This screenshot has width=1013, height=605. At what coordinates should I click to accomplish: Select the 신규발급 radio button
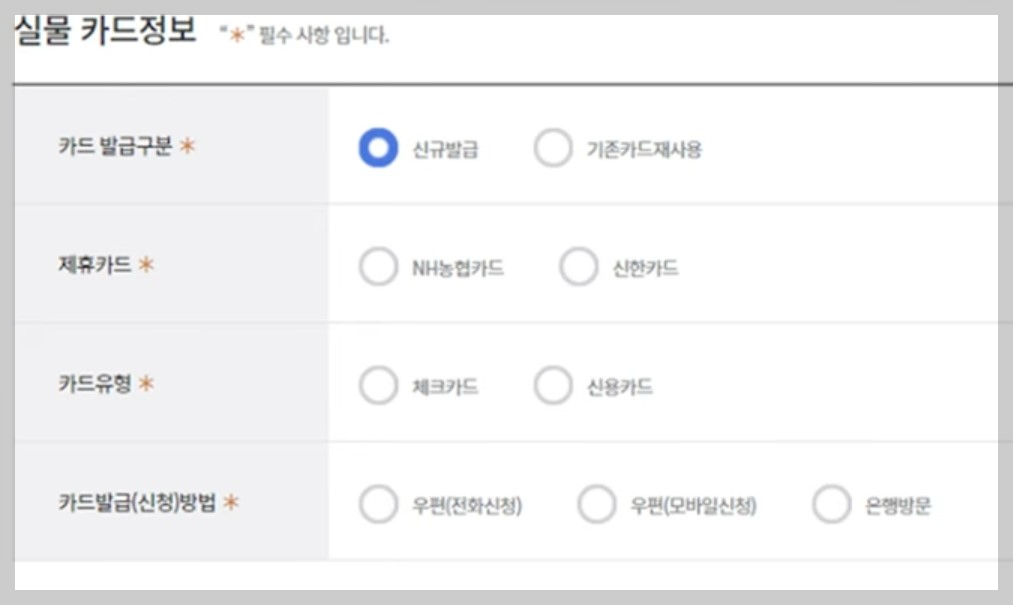[x=378, y=146]
